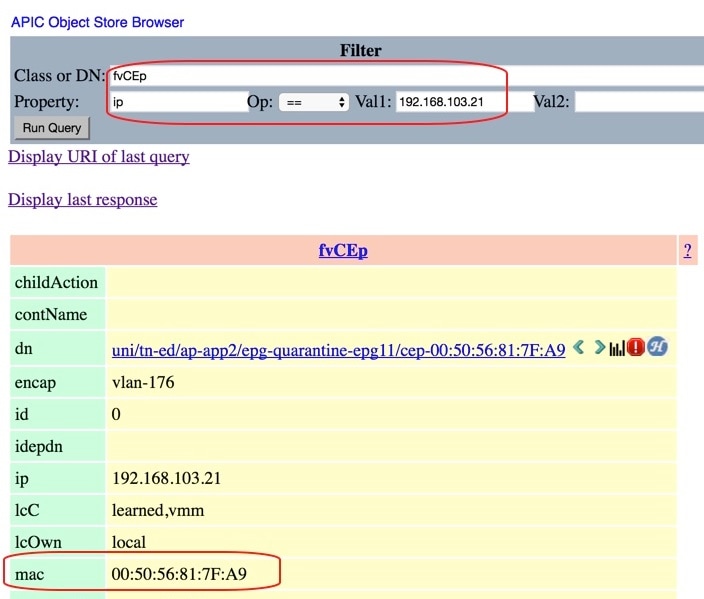
Task: Click the green right arrow icon in dn row
Action: pos(599,347)
